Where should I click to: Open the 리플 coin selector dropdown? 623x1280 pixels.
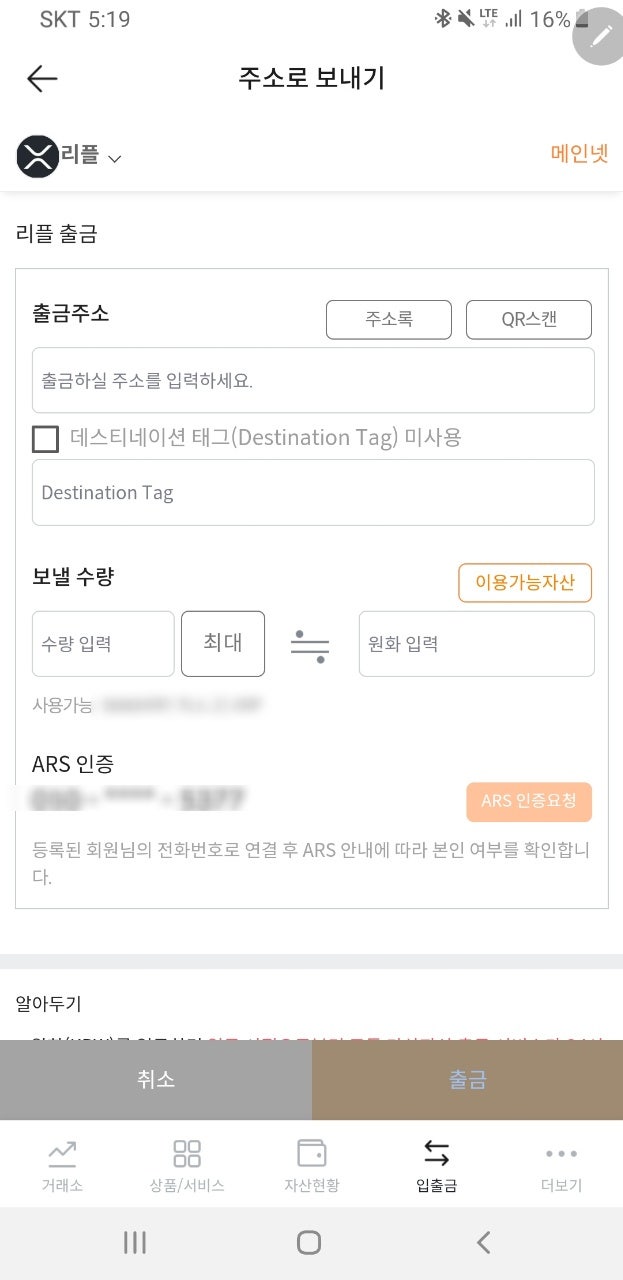(113, 157)
